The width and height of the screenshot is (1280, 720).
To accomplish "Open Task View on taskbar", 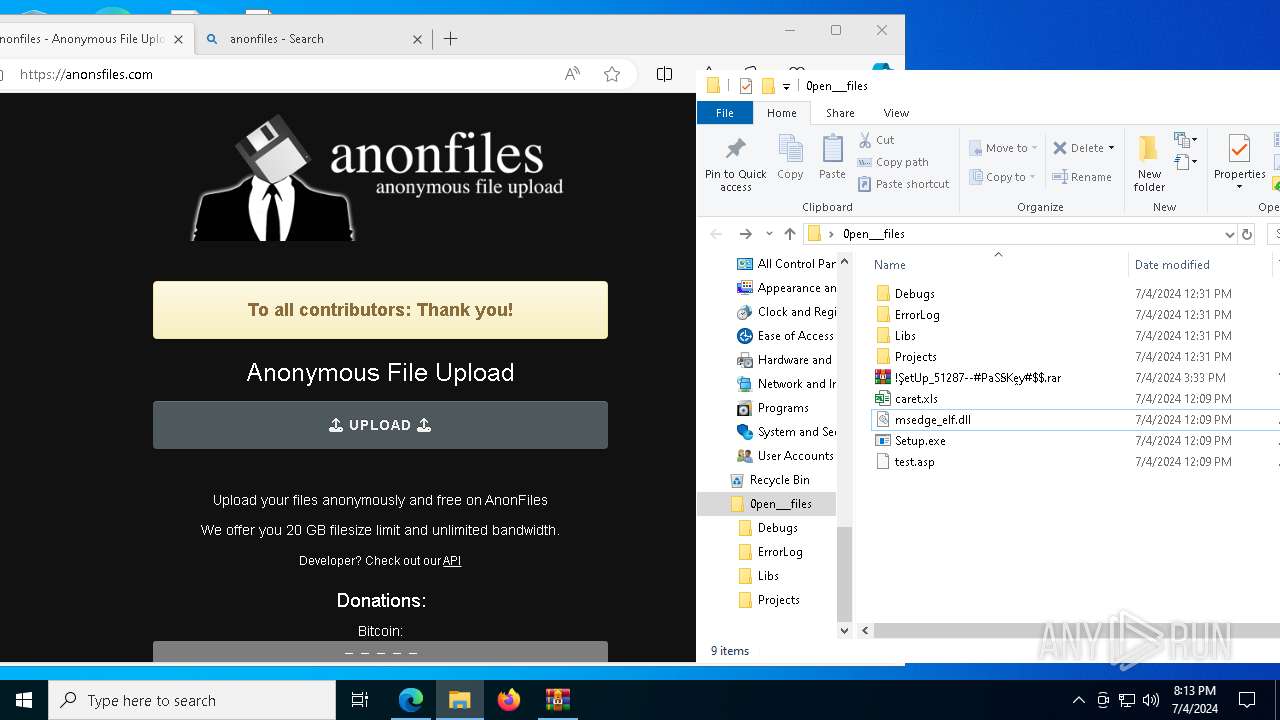I will tap(360, 700).
